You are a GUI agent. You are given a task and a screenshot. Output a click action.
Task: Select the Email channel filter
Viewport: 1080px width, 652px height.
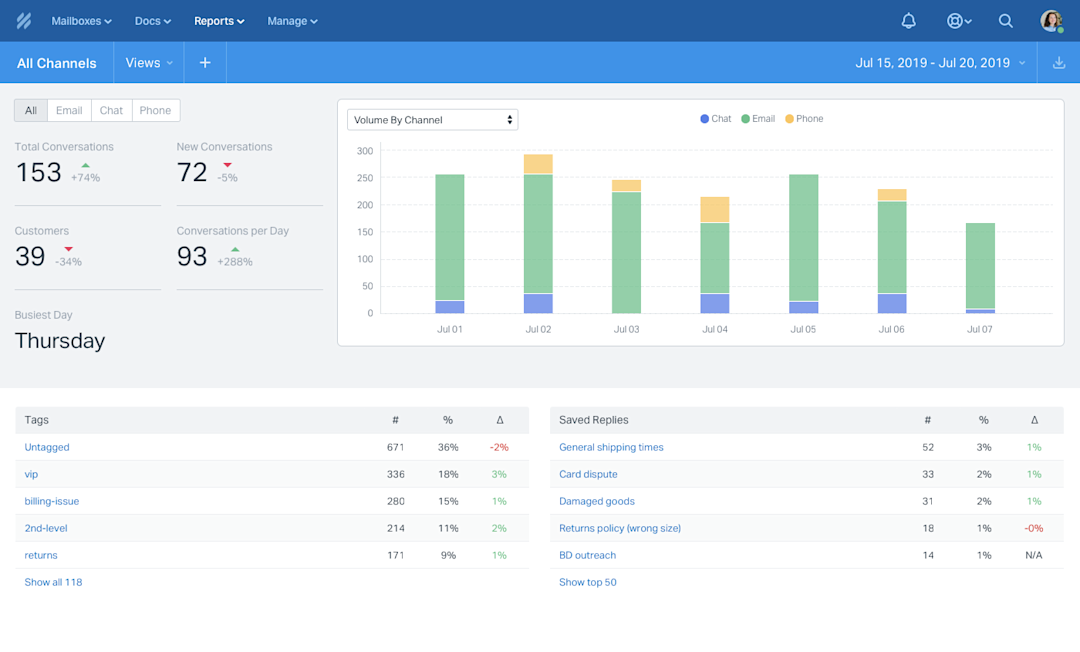click(x=69, y=110)
